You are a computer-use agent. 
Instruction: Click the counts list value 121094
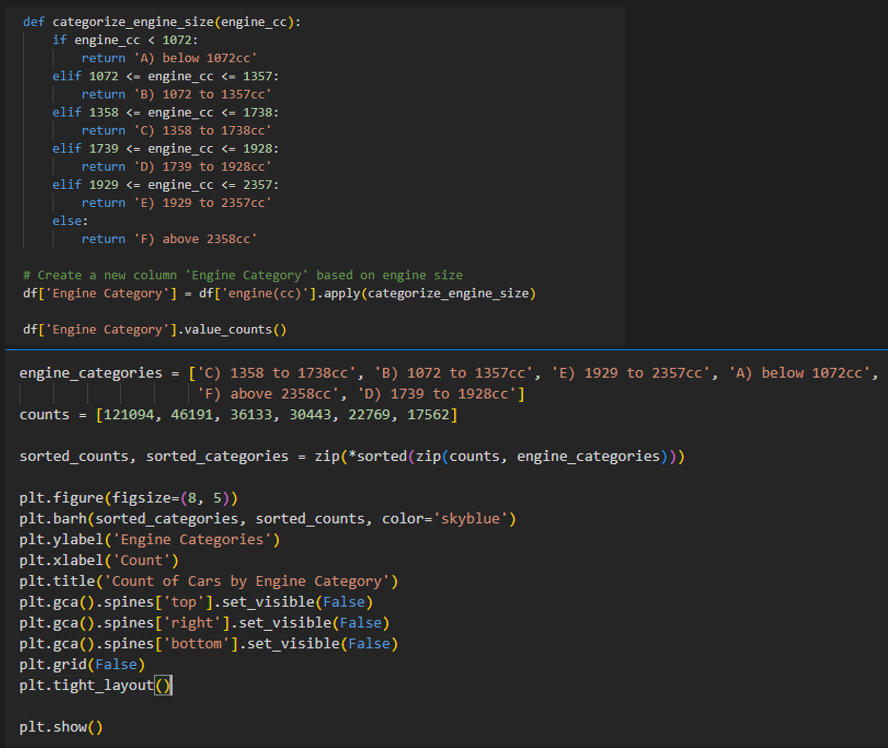pyautogui.click(x=129, y=414)
